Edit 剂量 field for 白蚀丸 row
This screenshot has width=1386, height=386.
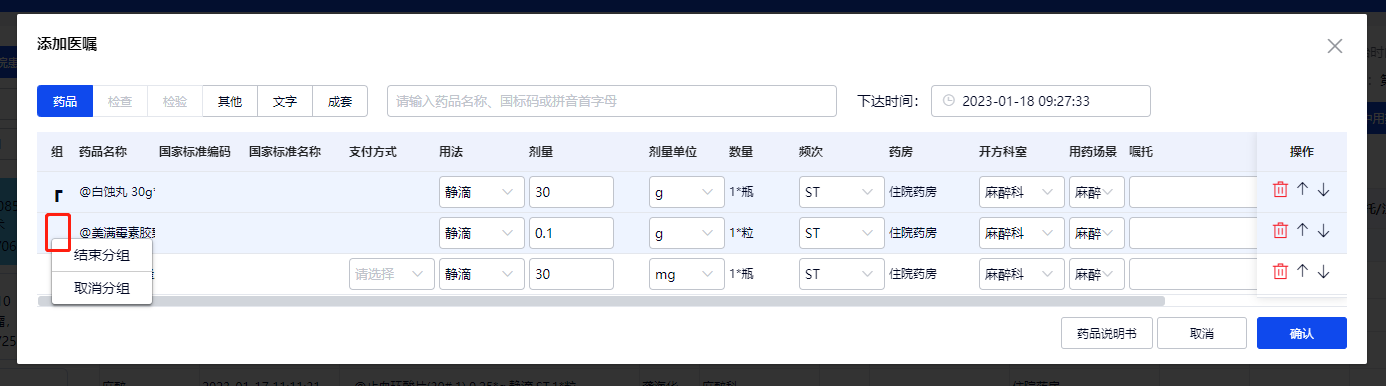[x=571, y=191]
